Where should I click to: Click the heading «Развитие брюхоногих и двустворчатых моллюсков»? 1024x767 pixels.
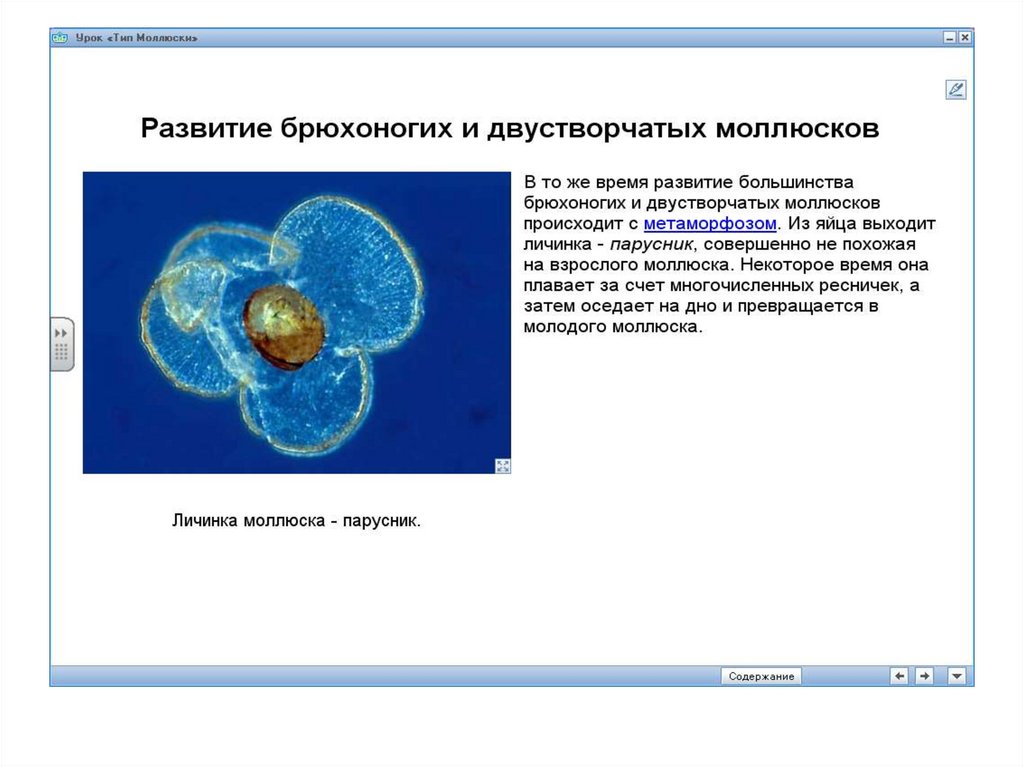[x=510, y=128]
